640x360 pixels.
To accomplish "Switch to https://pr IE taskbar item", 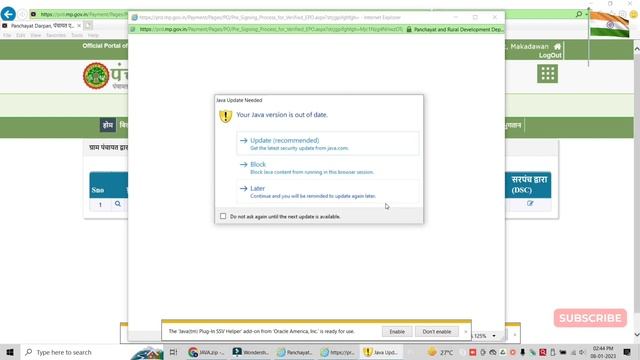I will tap(338, 352).
